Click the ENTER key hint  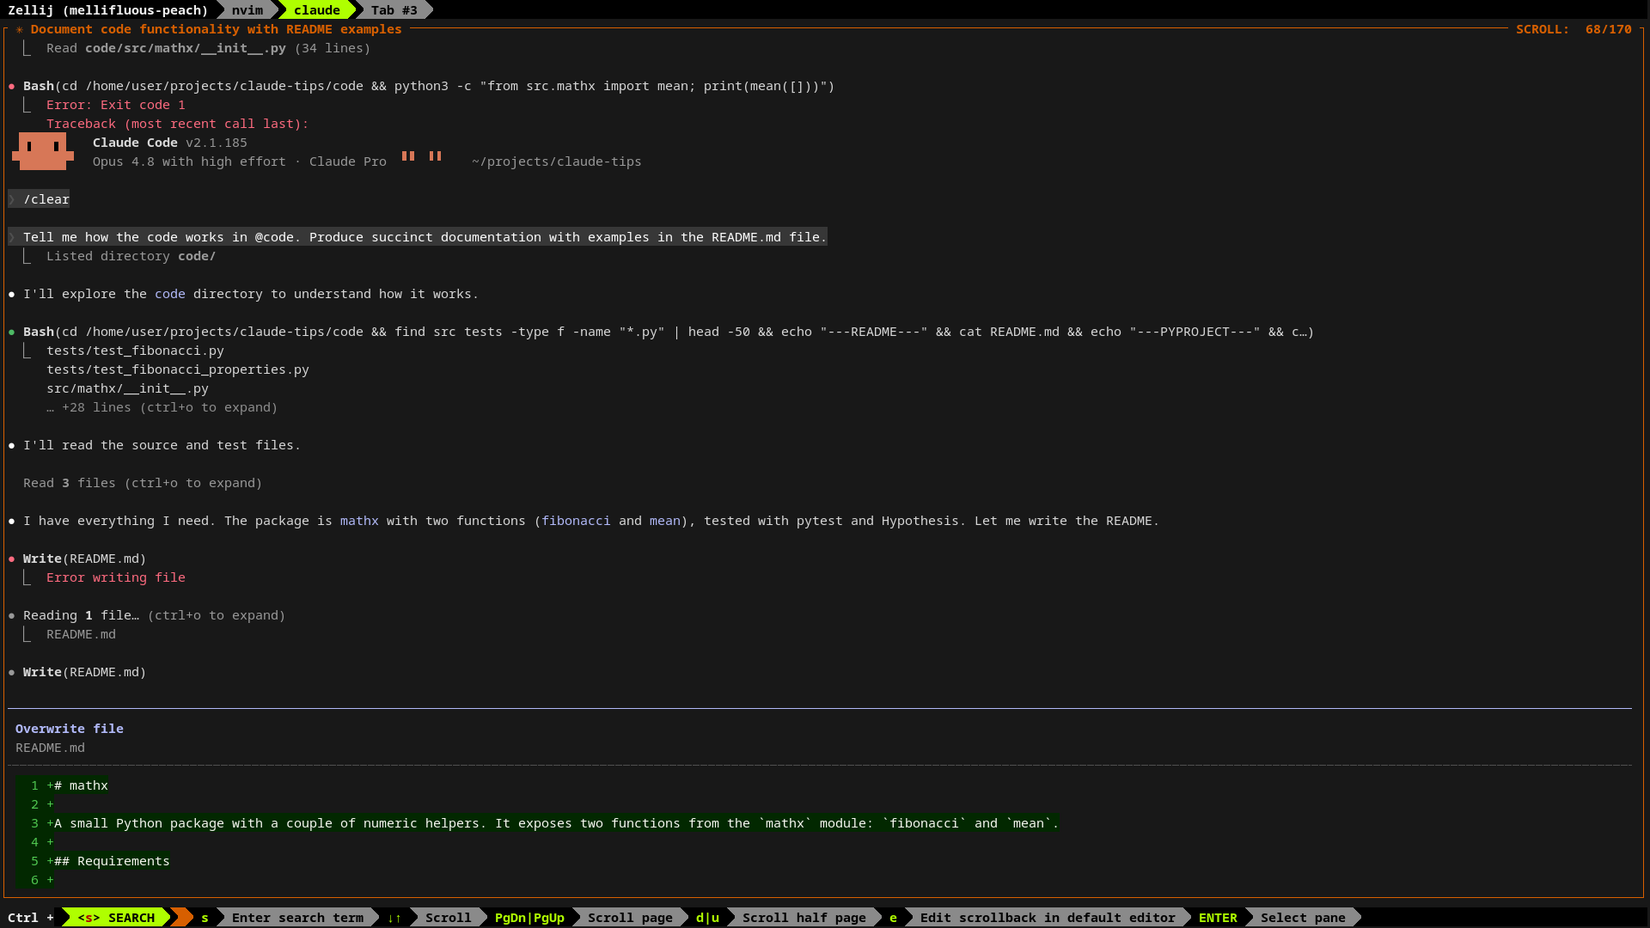pos(1218,918)
